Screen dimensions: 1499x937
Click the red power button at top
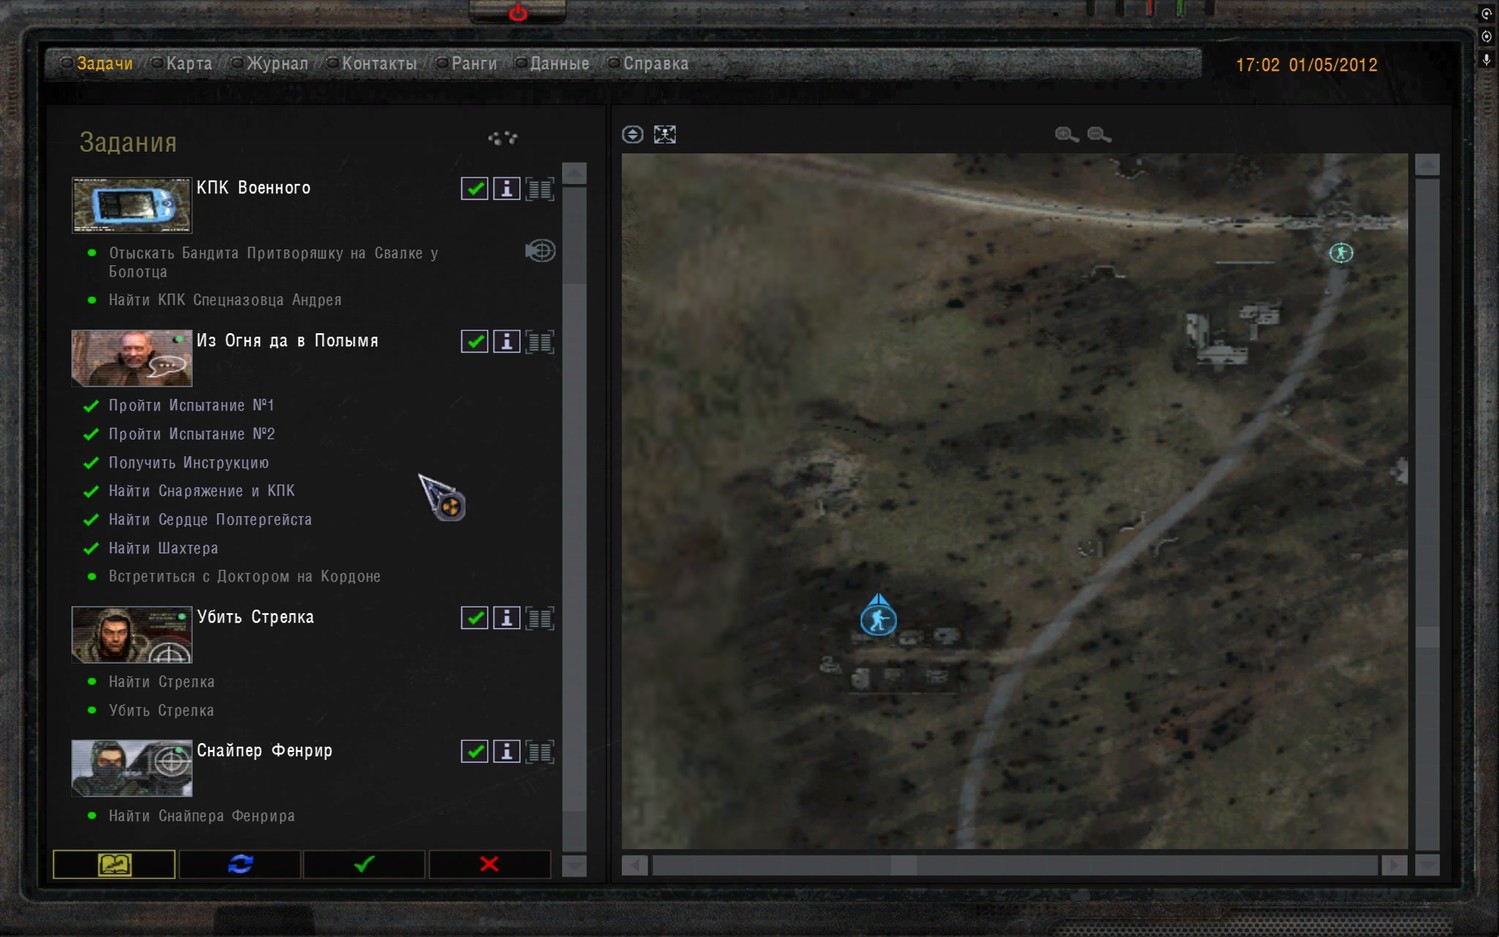coord(518,12)
